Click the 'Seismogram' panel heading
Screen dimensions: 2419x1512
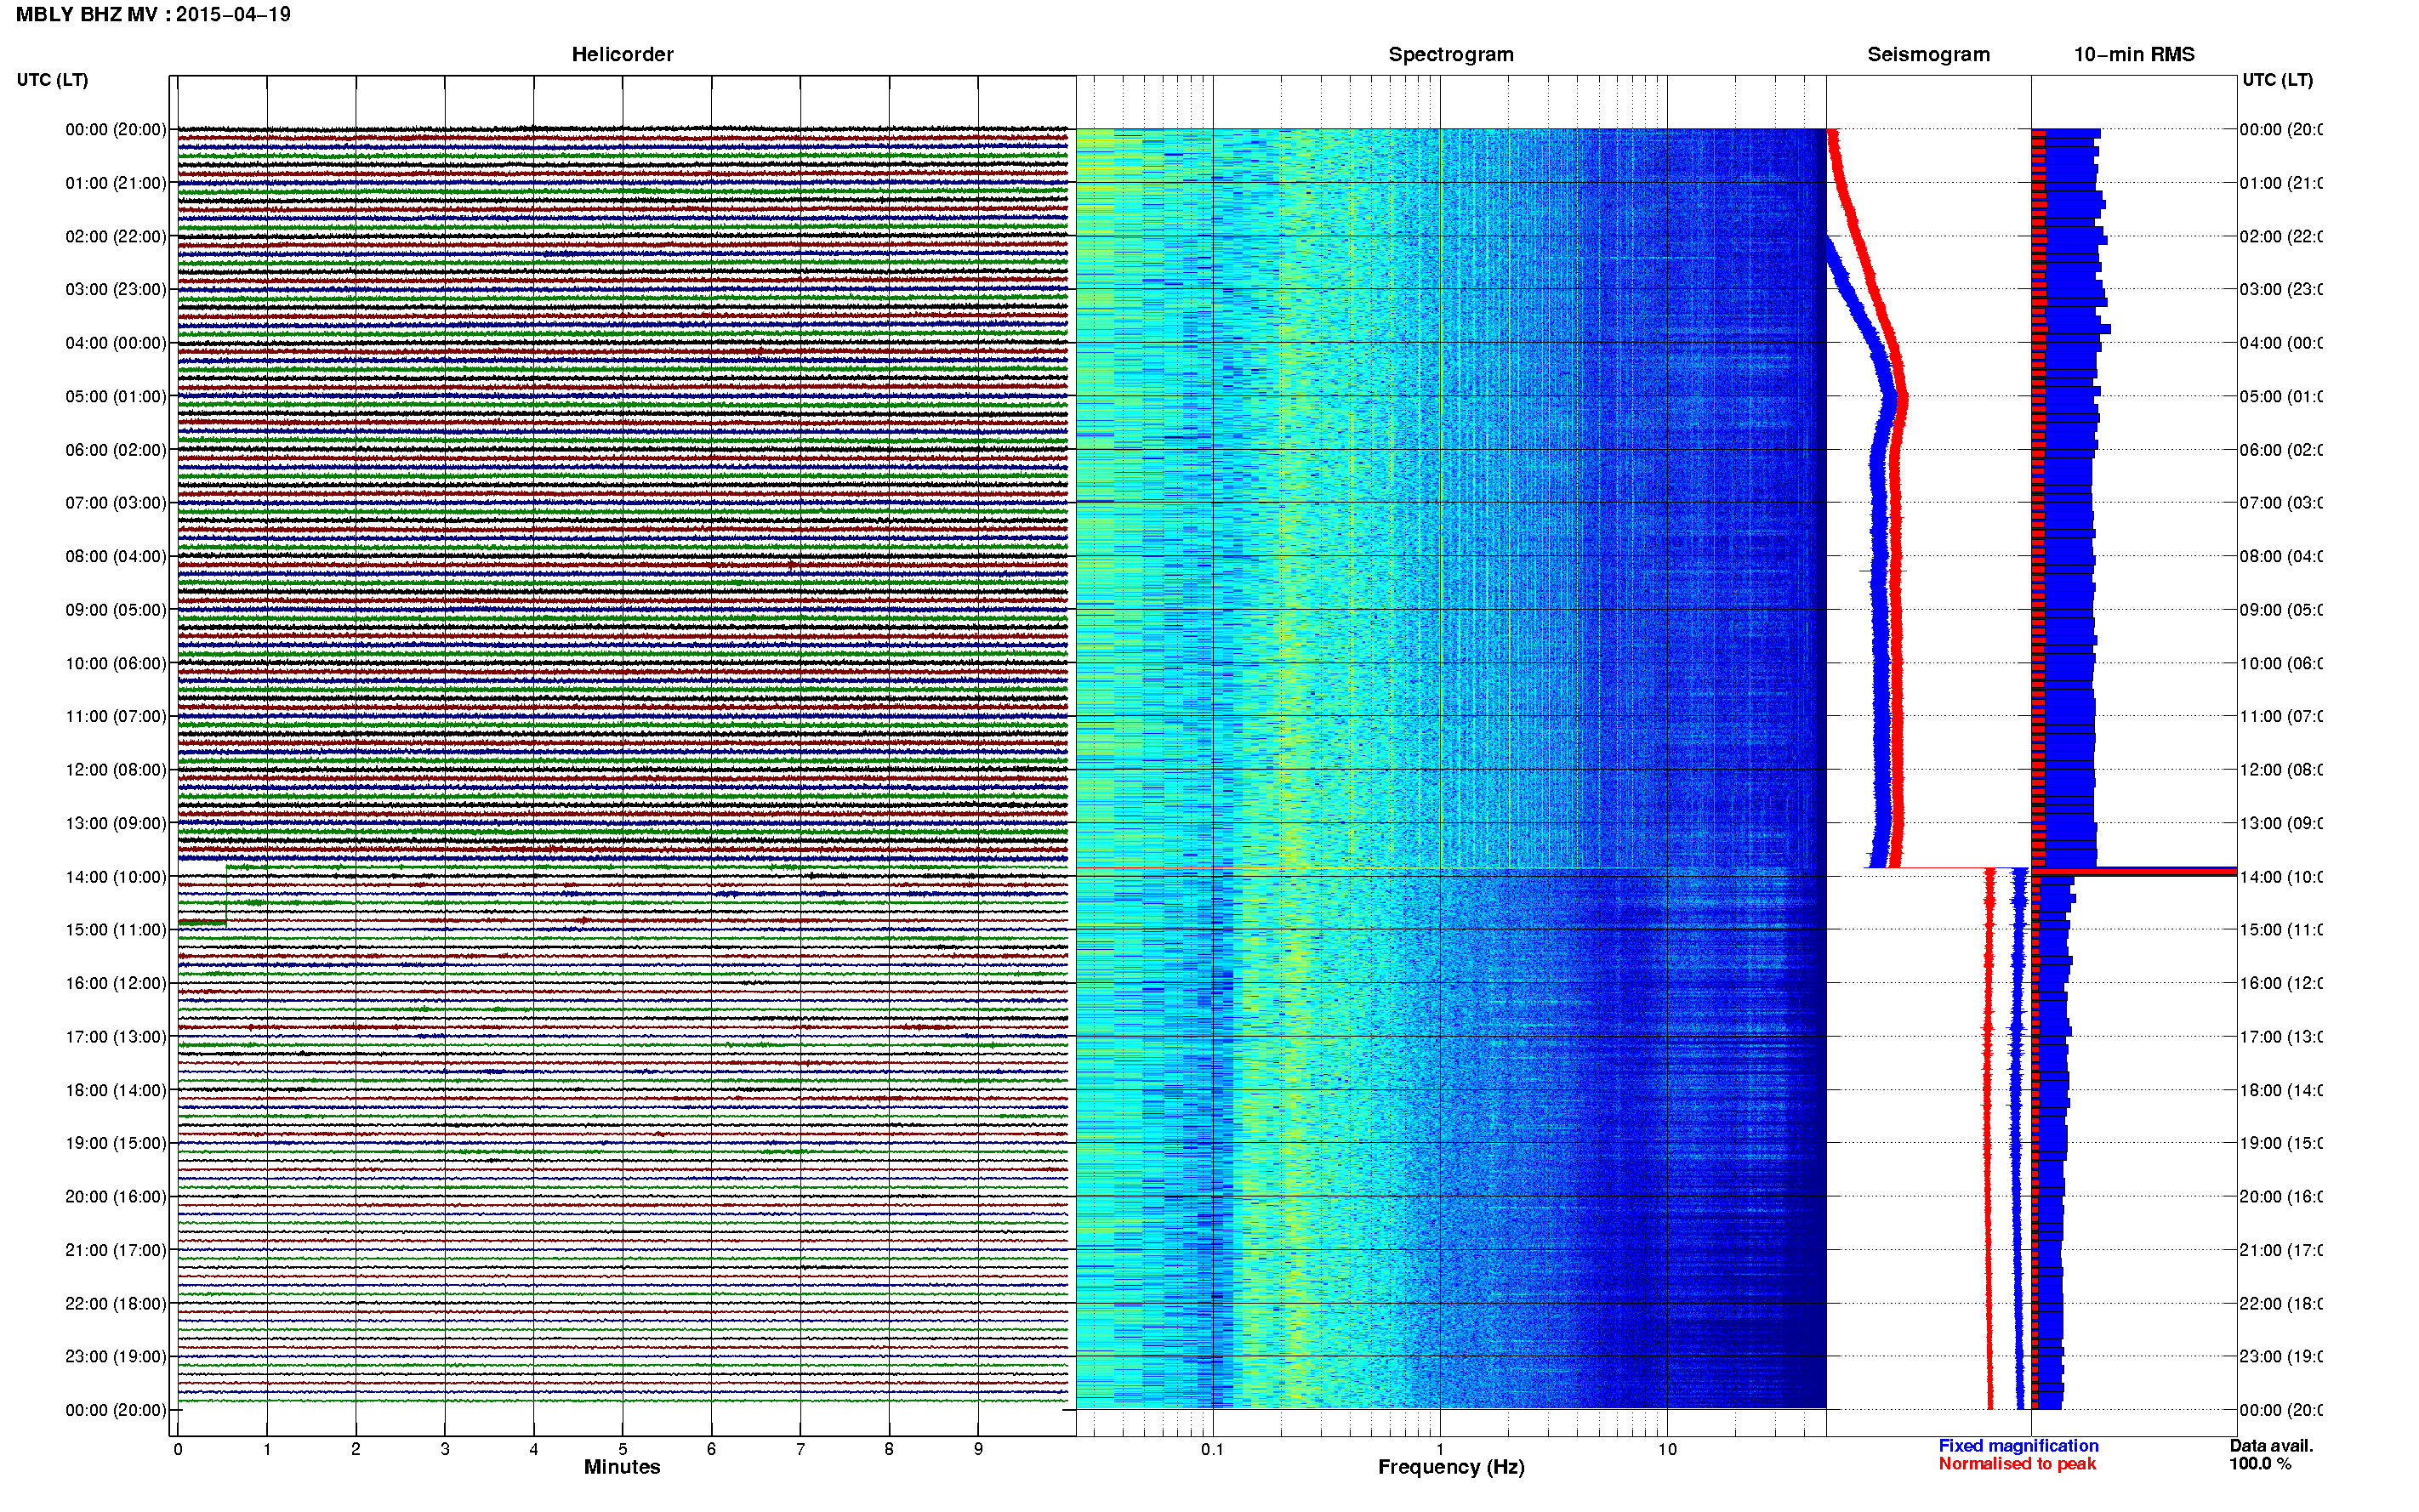tap(1928, 54)
